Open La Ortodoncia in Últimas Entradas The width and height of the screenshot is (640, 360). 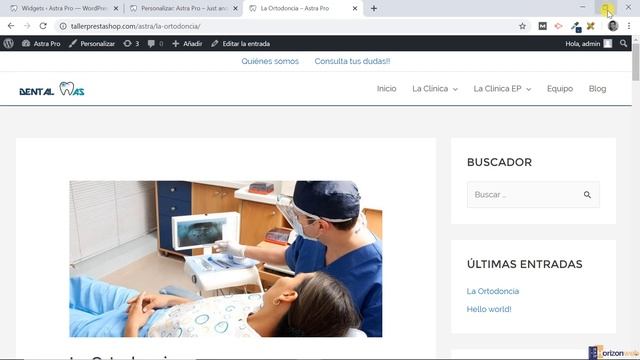click(x=493, y=291)
